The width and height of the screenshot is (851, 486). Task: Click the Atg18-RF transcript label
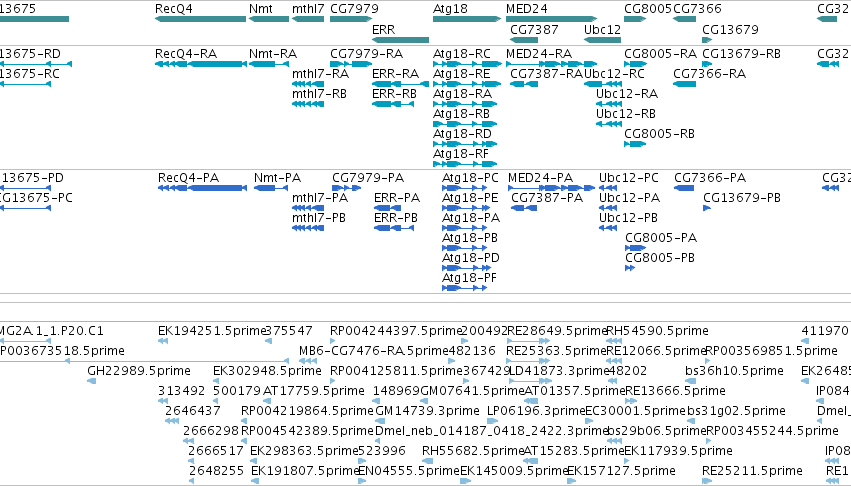coord(461,154)
